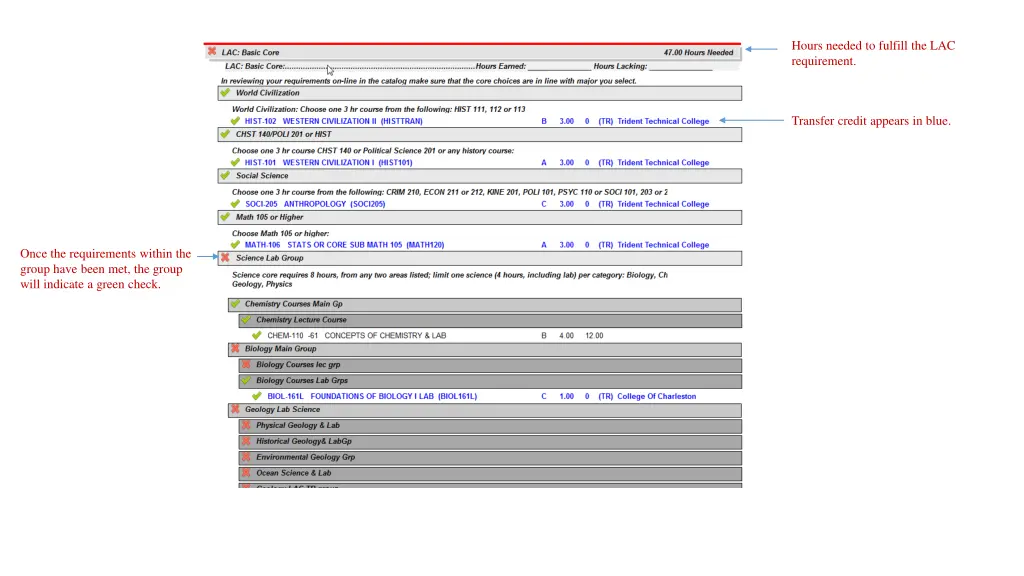Click the green check beside Social Science
The image size is (1024, 576).
(x=225, y=176)
